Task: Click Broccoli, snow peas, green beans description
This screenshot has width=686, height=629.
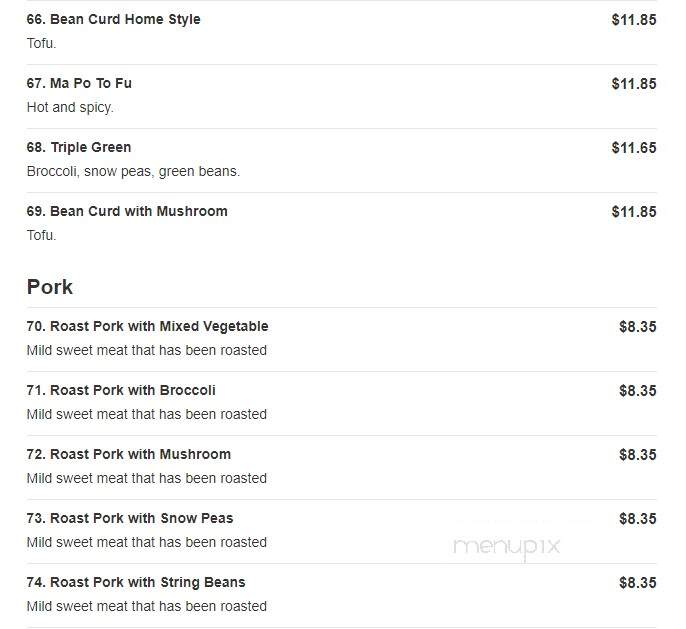Action: (133, 171)
